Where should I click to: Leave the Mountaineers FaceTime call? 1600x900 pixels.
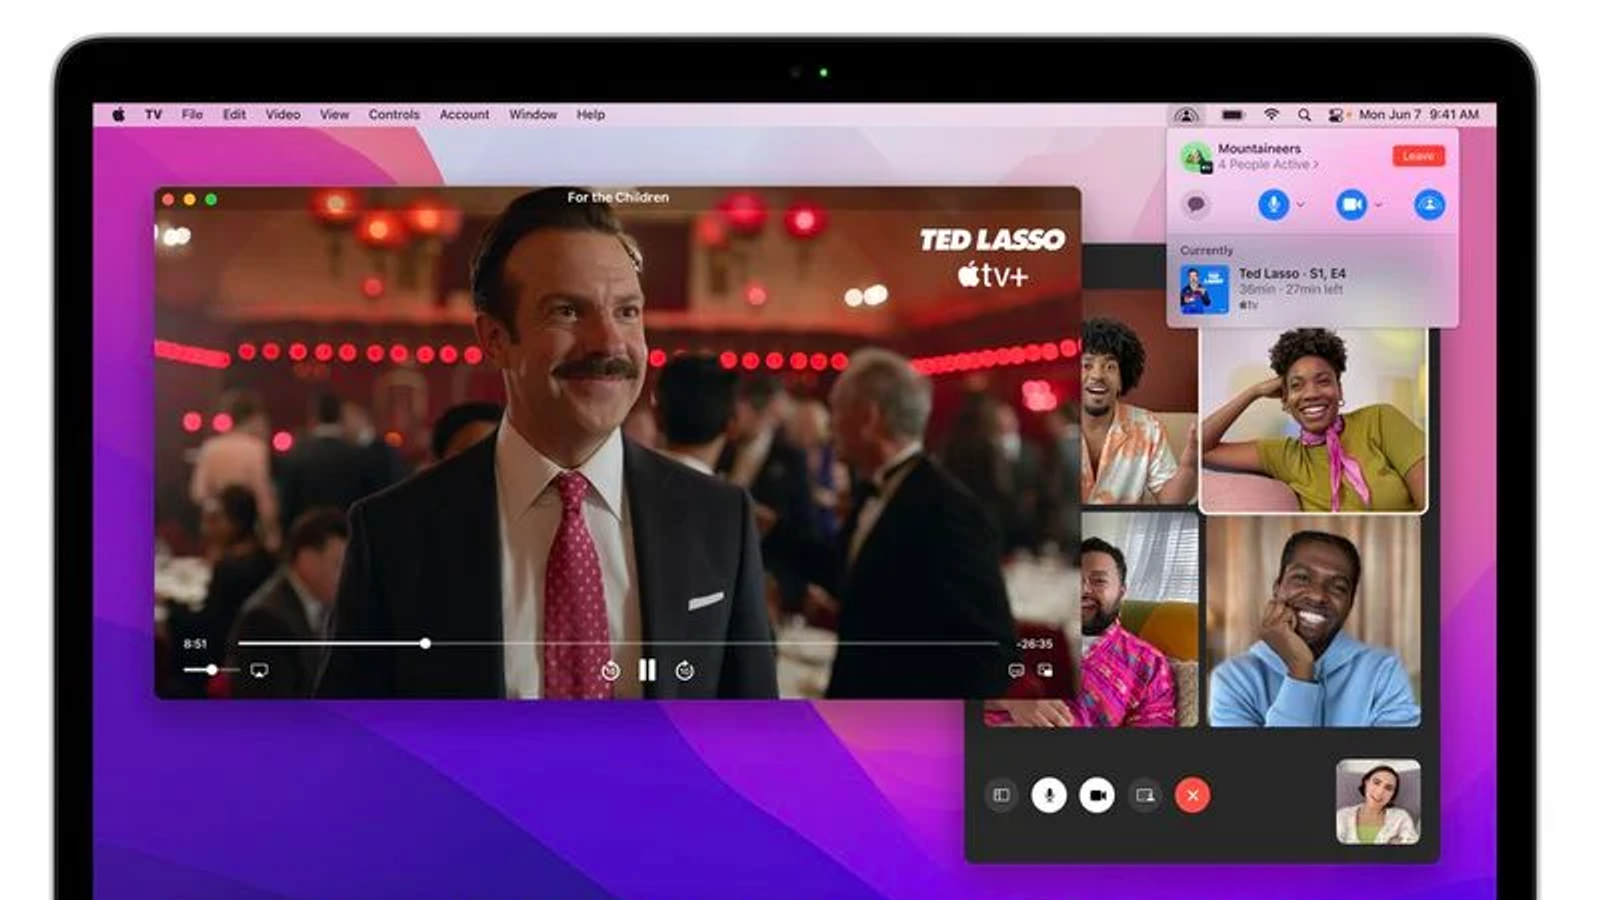1418,156
